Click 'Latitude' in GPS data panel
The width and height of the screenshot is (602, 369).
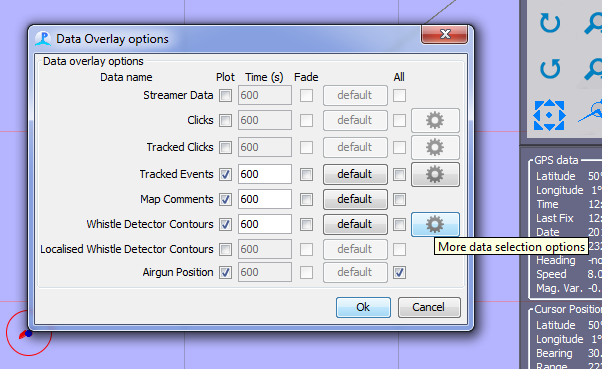[x=556, y=176]
